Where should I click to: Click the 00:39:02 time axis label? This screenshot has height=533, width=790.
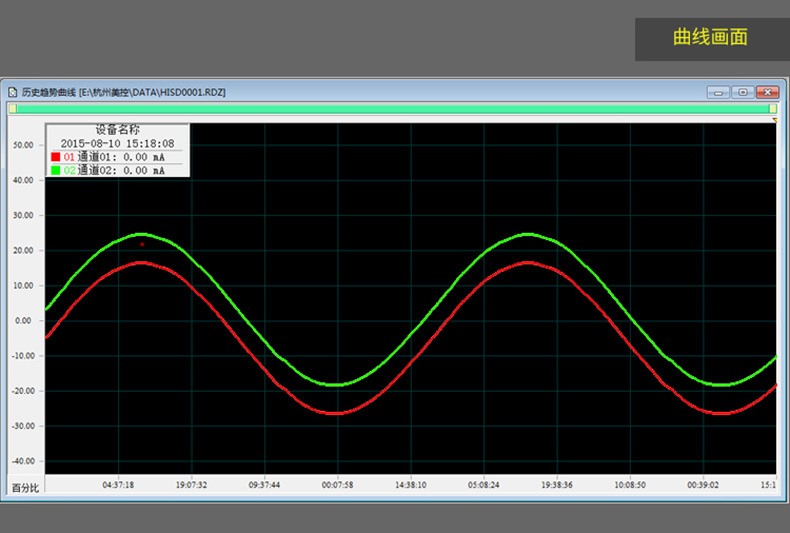[703, 485]
